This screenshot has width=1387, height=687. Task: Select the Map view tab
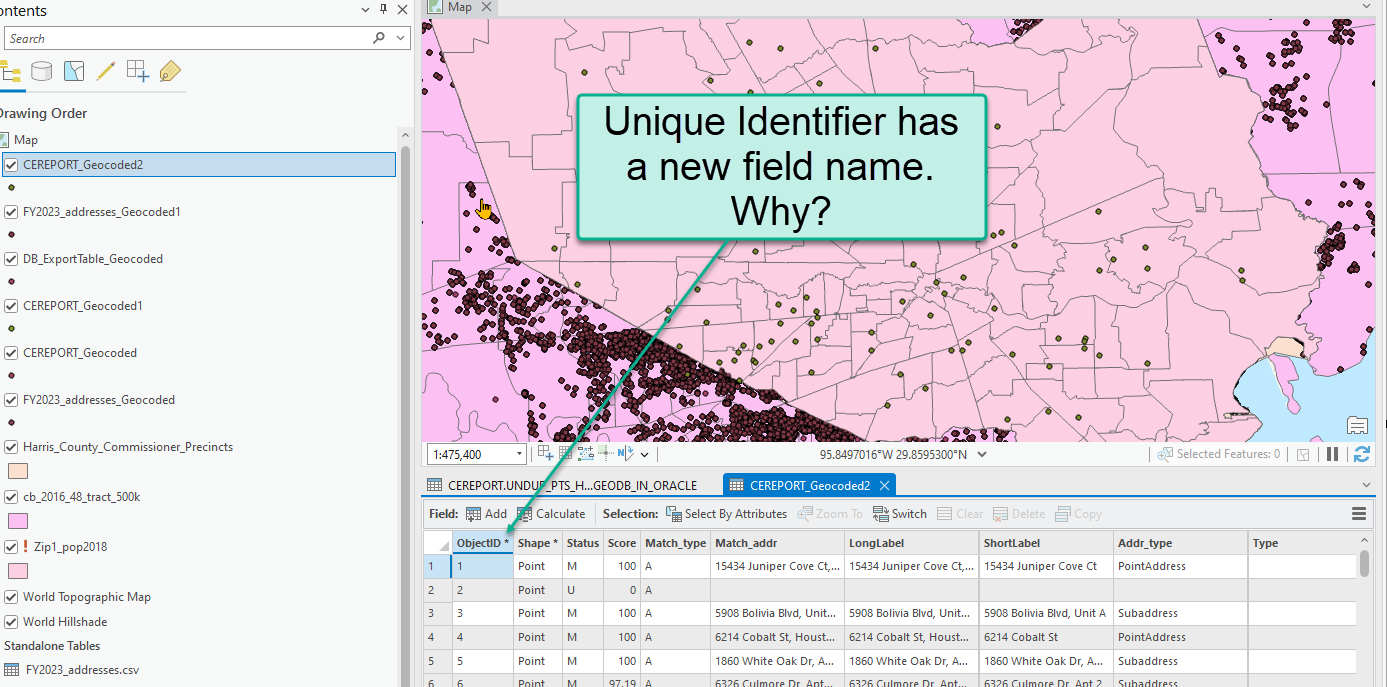tap(459, 7)
